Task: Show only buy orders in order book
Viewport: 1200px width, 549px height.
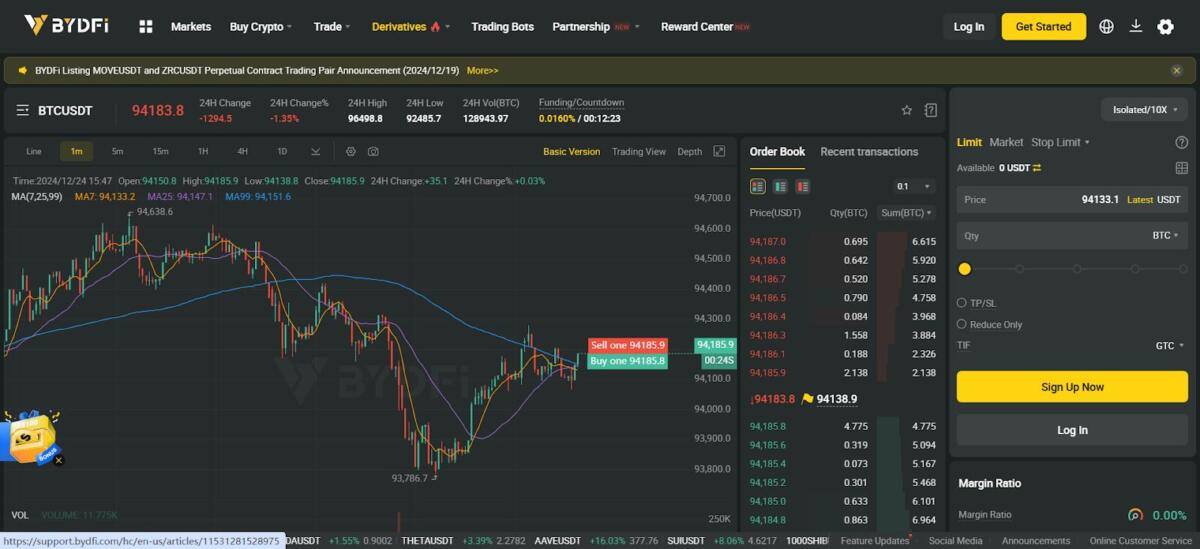Action: tap(780, 187)
